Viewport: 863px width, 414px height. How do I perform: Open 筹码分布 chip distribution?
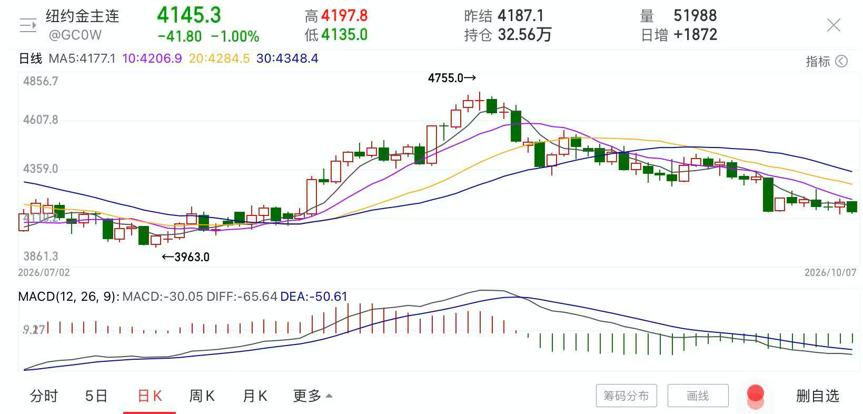pos(626,395)
